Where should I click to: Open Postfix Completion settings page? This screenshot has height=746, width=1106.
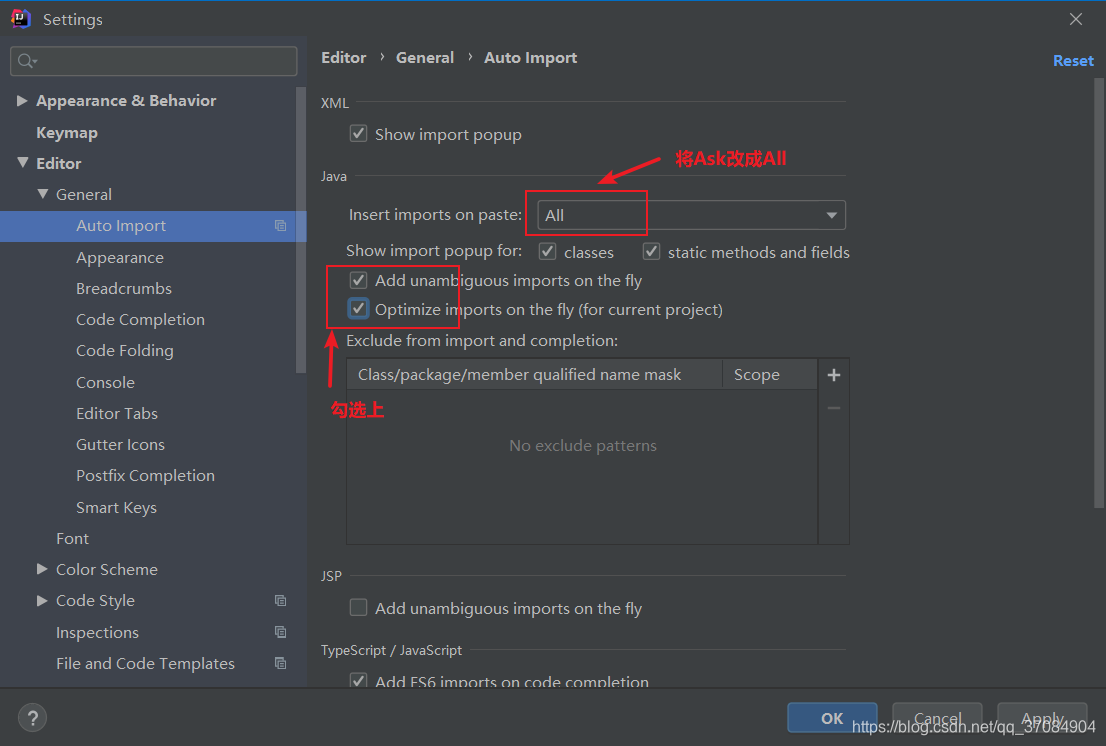point(145,475)
